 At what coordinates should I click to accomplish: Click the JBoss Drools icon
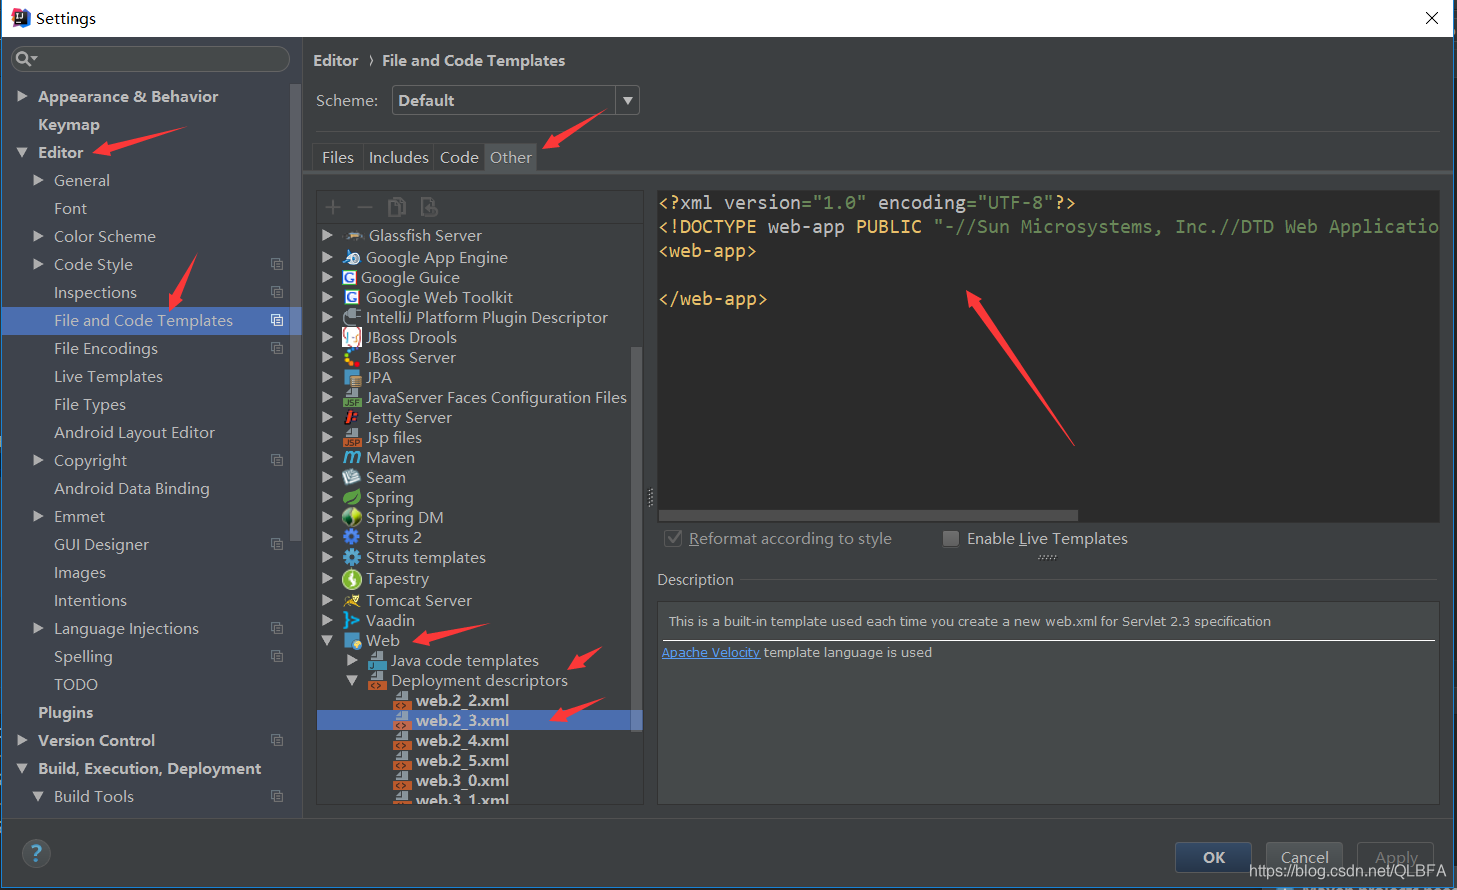click(x=352, y=338)
